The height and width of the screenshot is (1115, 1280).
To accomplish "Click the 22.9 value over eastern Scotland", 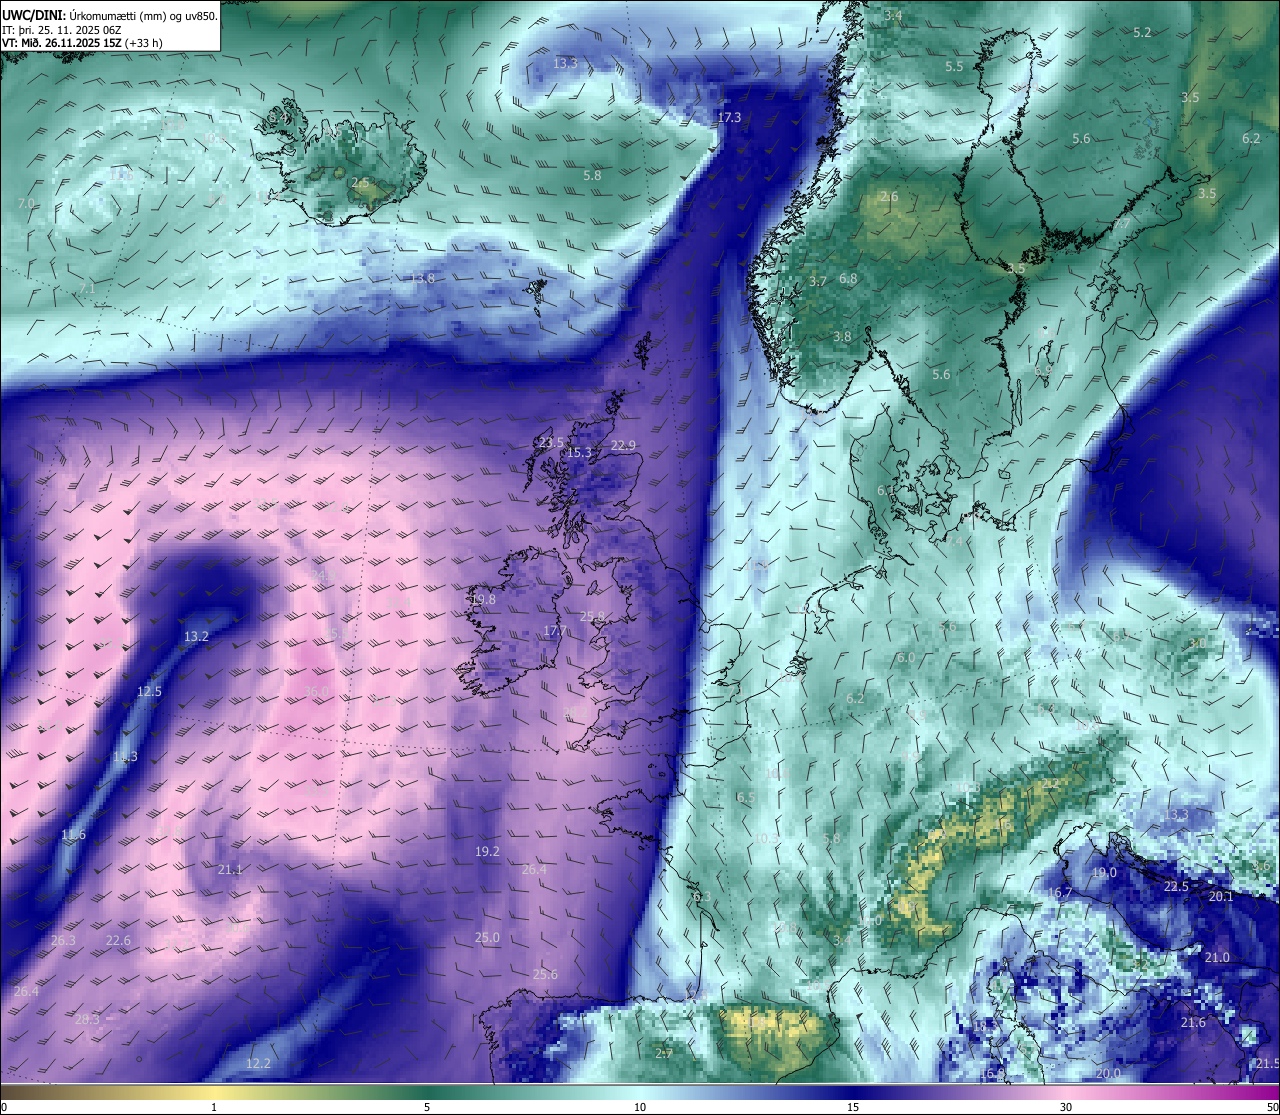I will click(624, 446).
